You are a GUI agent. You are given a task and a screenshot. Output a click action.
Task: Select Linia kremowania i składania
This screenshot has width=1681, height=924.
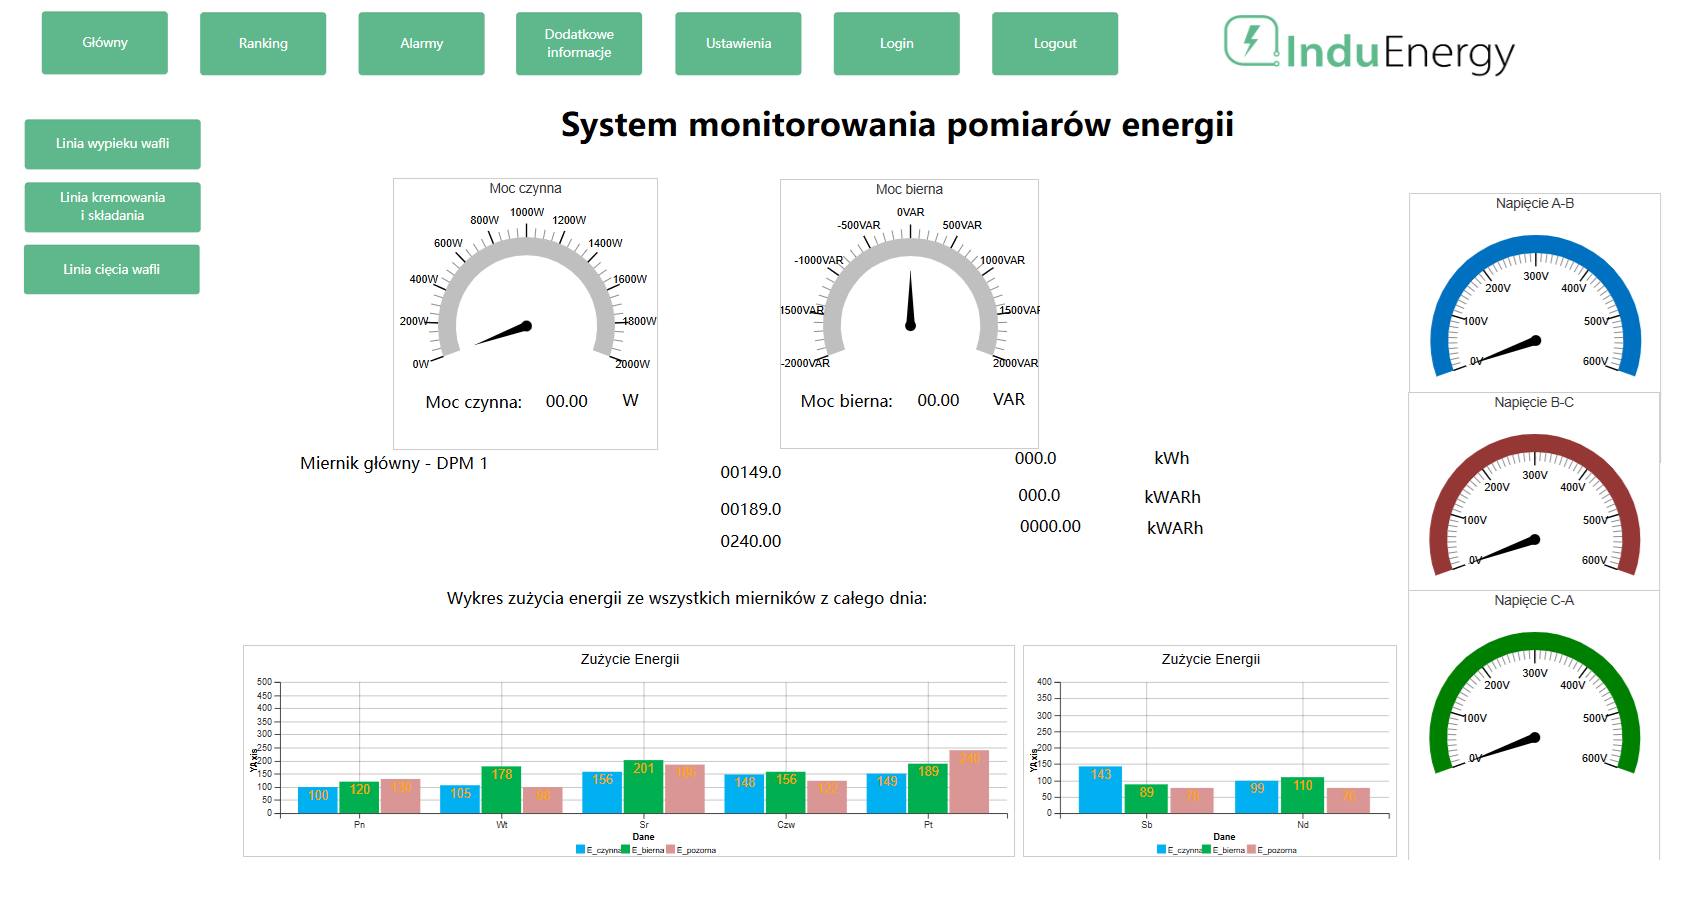click(x=112, y=207)
